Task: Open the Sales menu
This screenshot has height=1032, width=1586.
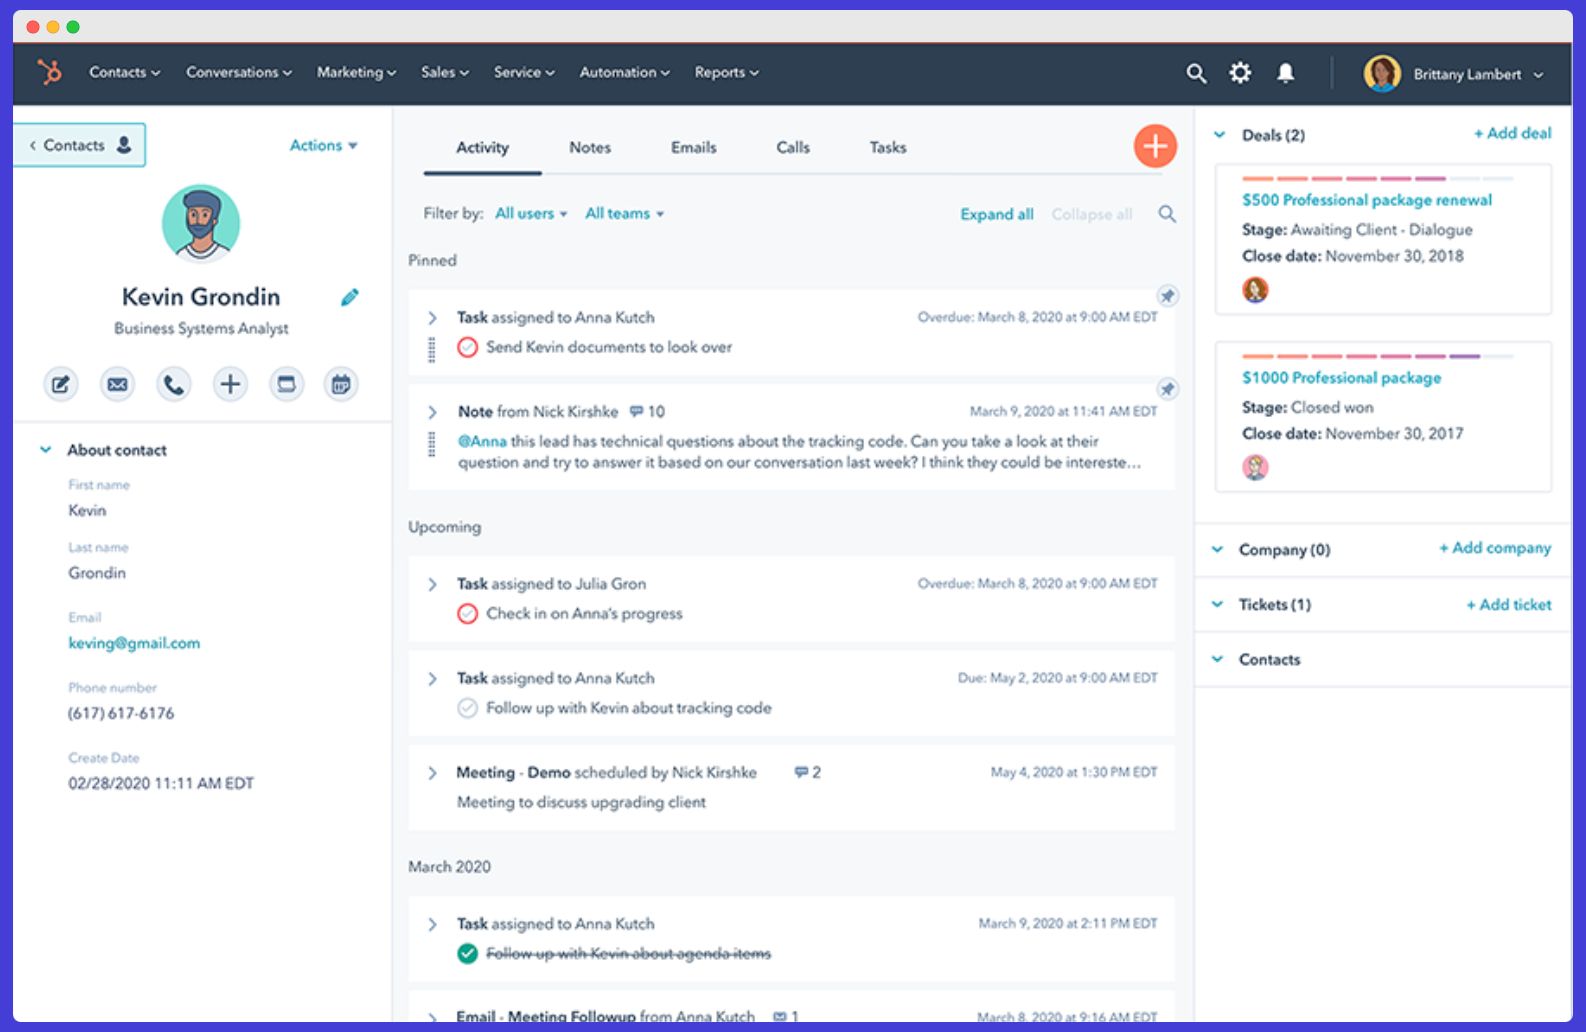Action: coord(445,72)
